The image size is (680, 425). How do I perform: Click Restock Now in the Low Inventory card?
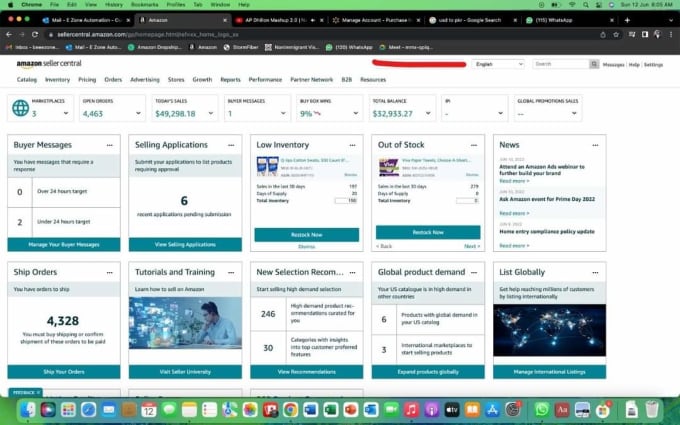[307, 235]
